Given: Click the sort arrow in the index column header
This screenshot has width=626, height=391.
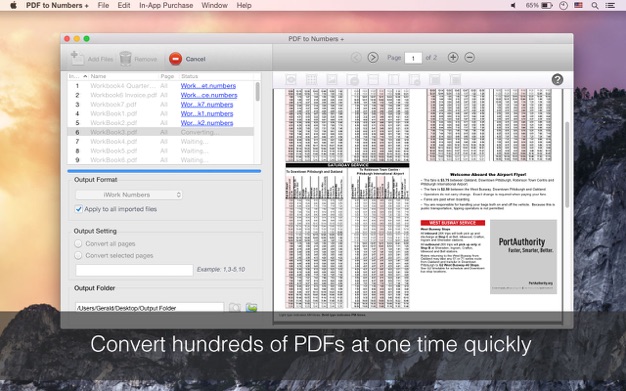Looking at the screenshot, I should pyautogui.click(x=85, y=76).
